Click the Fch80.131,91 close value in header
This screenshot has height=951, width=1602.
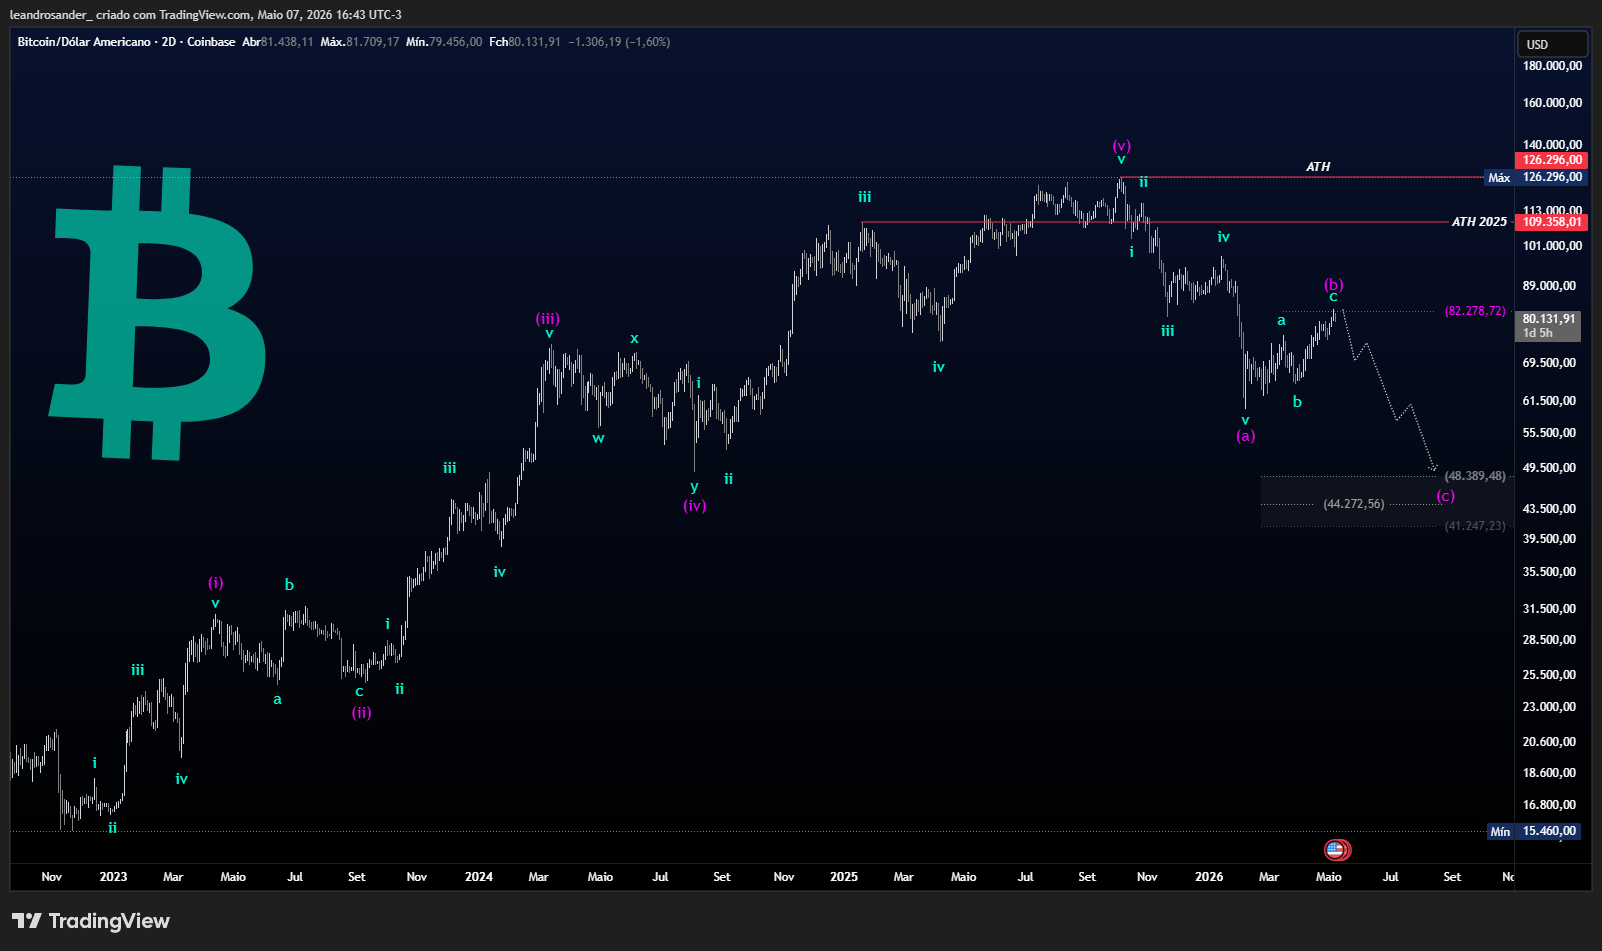[525, 42]
